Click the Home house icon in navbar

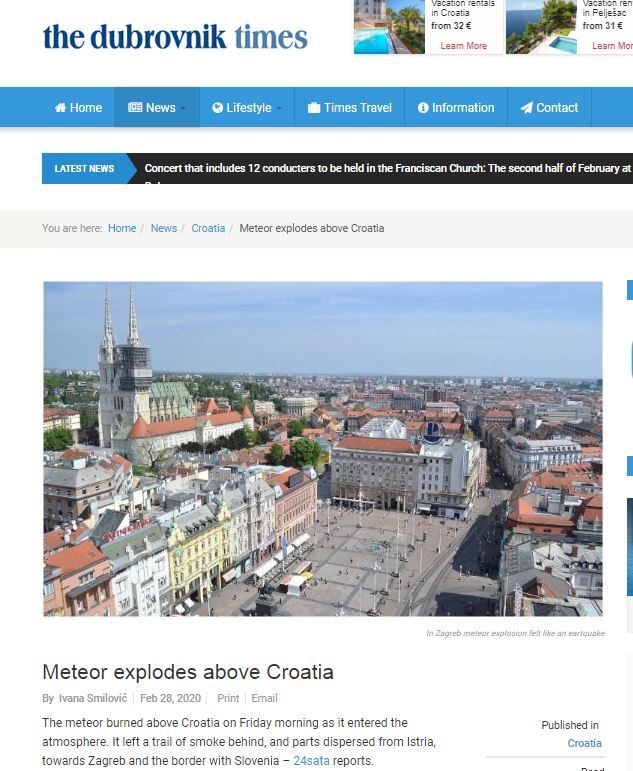tap(60, 108)
